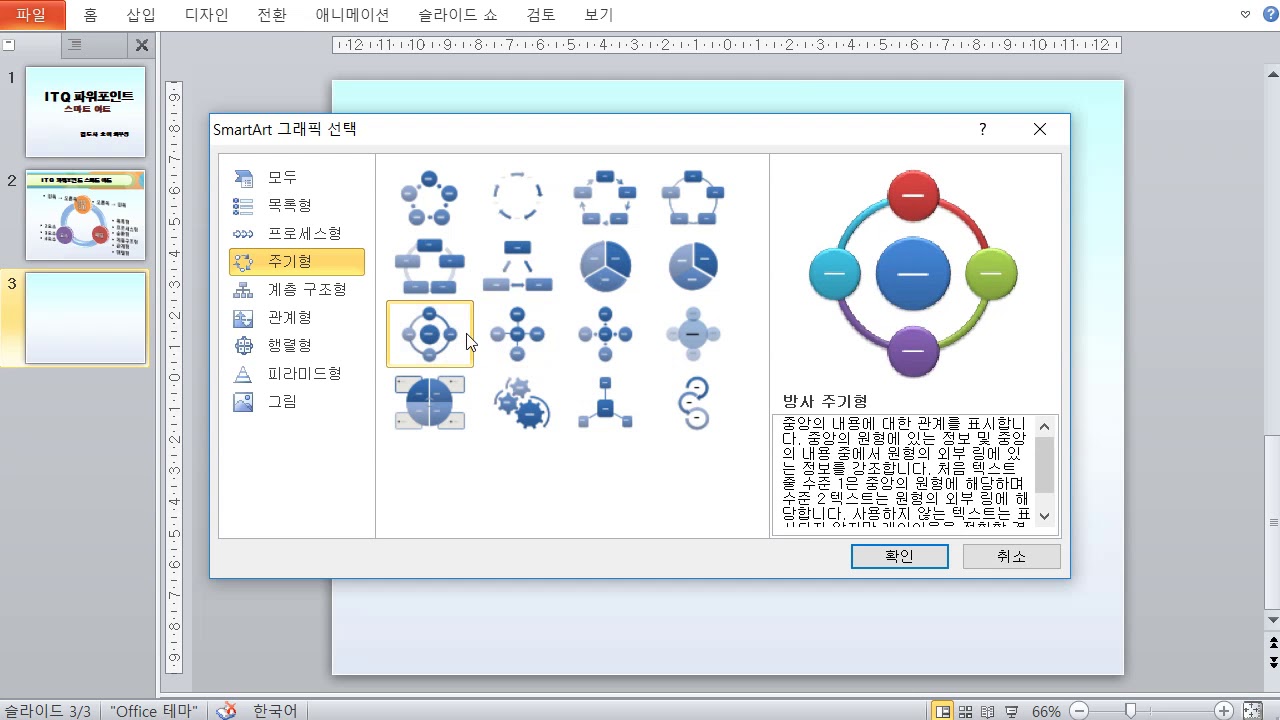The width and height of the screenshot is (1280, 720).
Task: Select the 행렬형 category
Action: click(296, 346)
